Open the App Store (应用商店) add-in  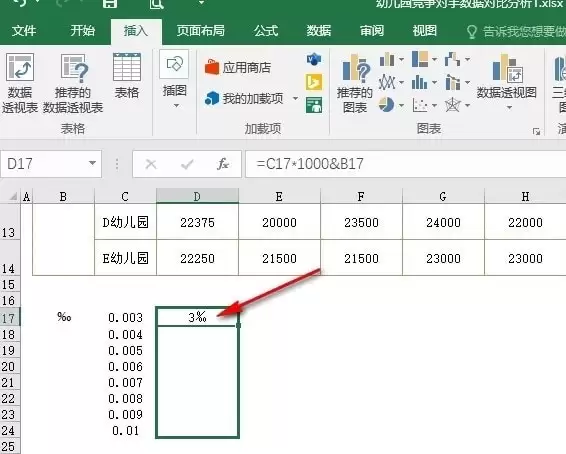[x=238, y=67]
